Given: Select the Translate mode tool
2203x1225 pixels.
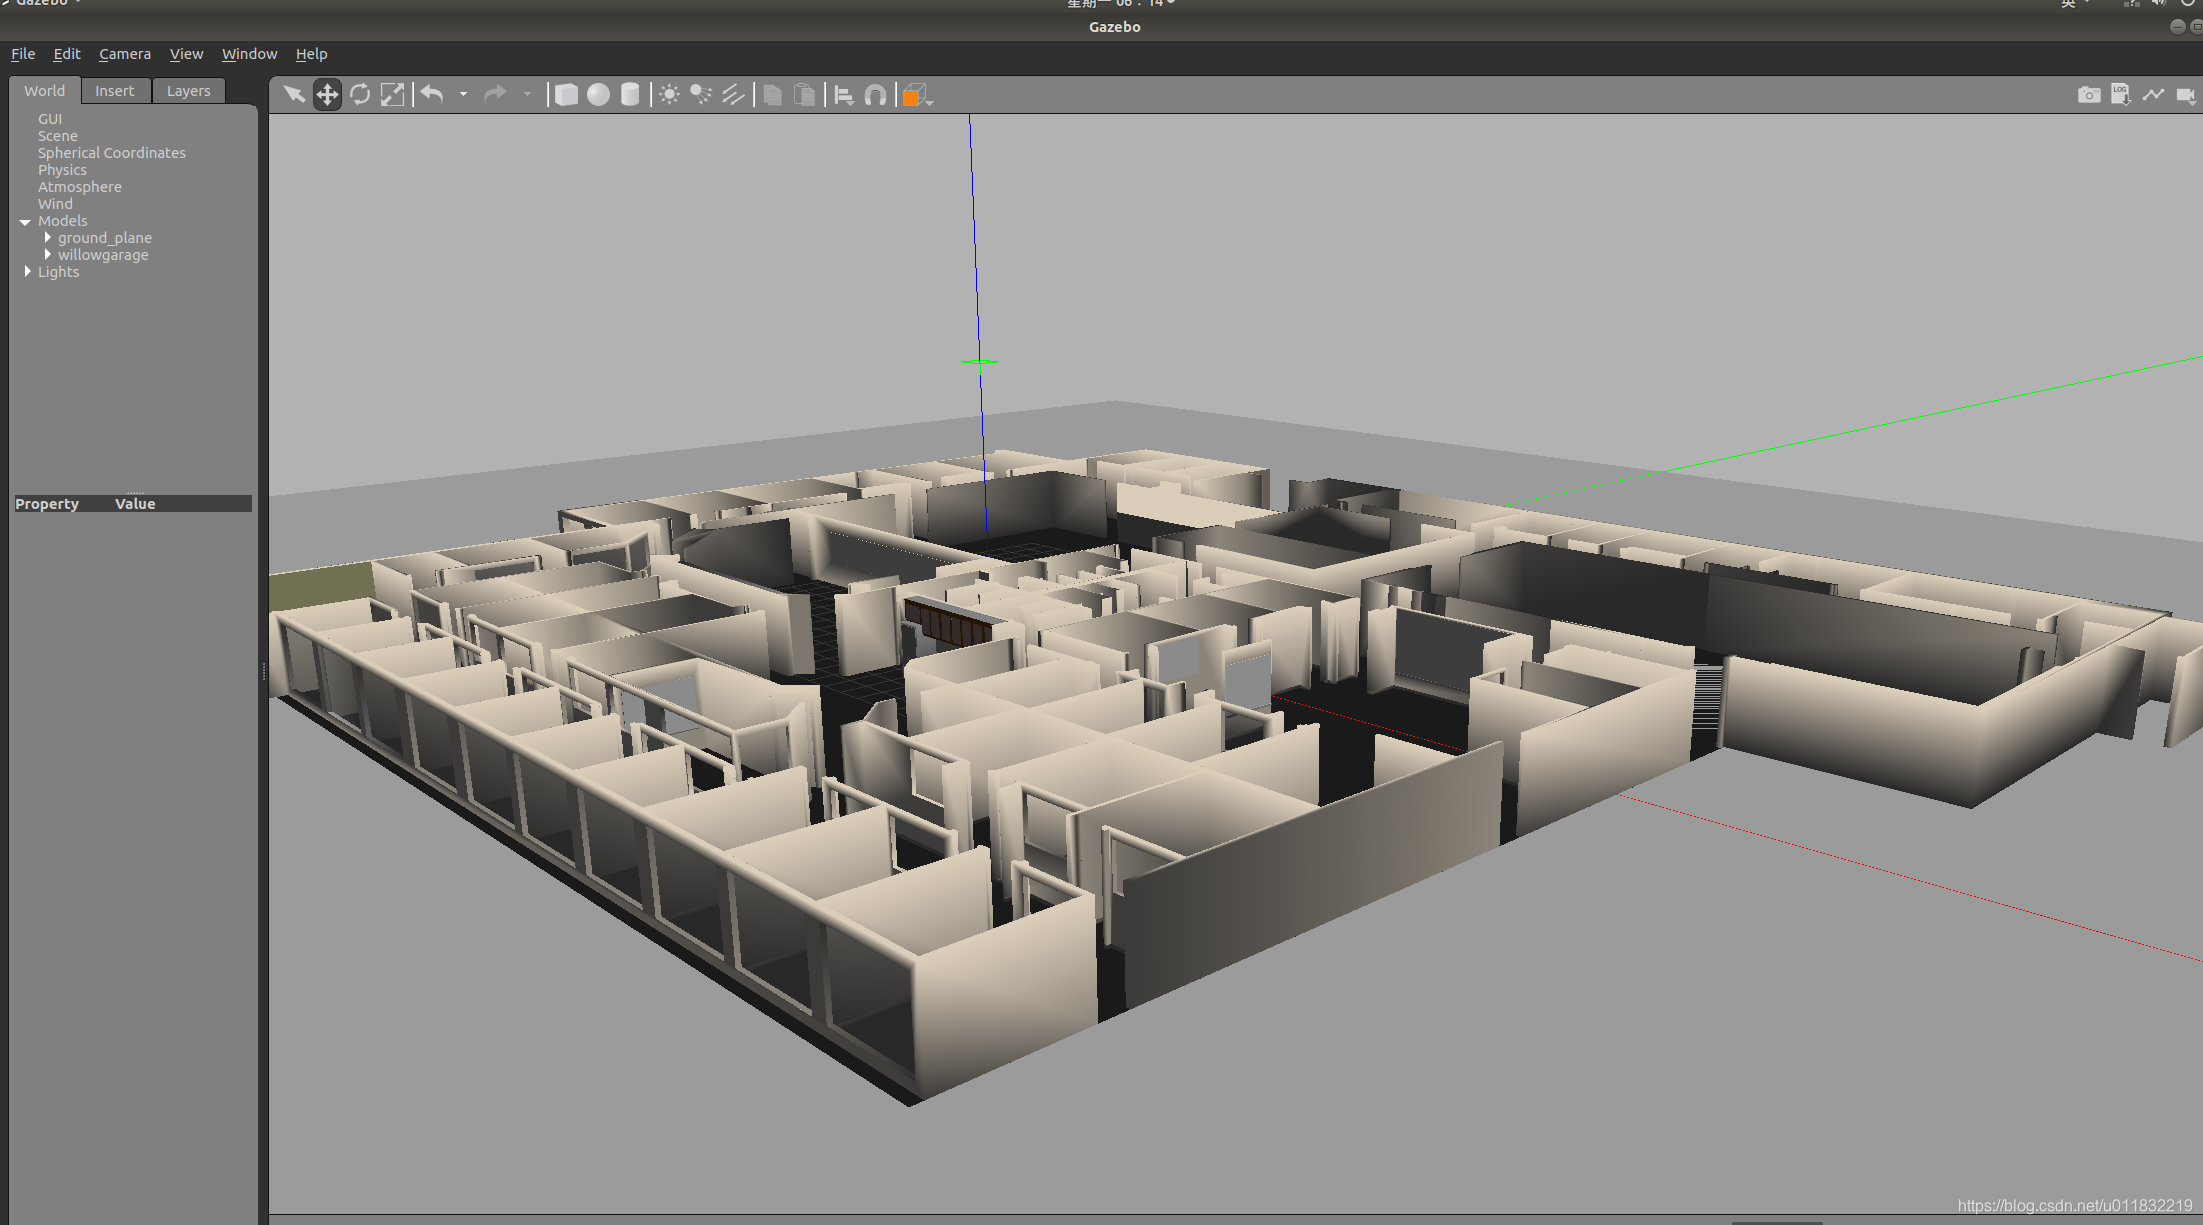Looking at the screenshot, I should (x=327, y=95).
